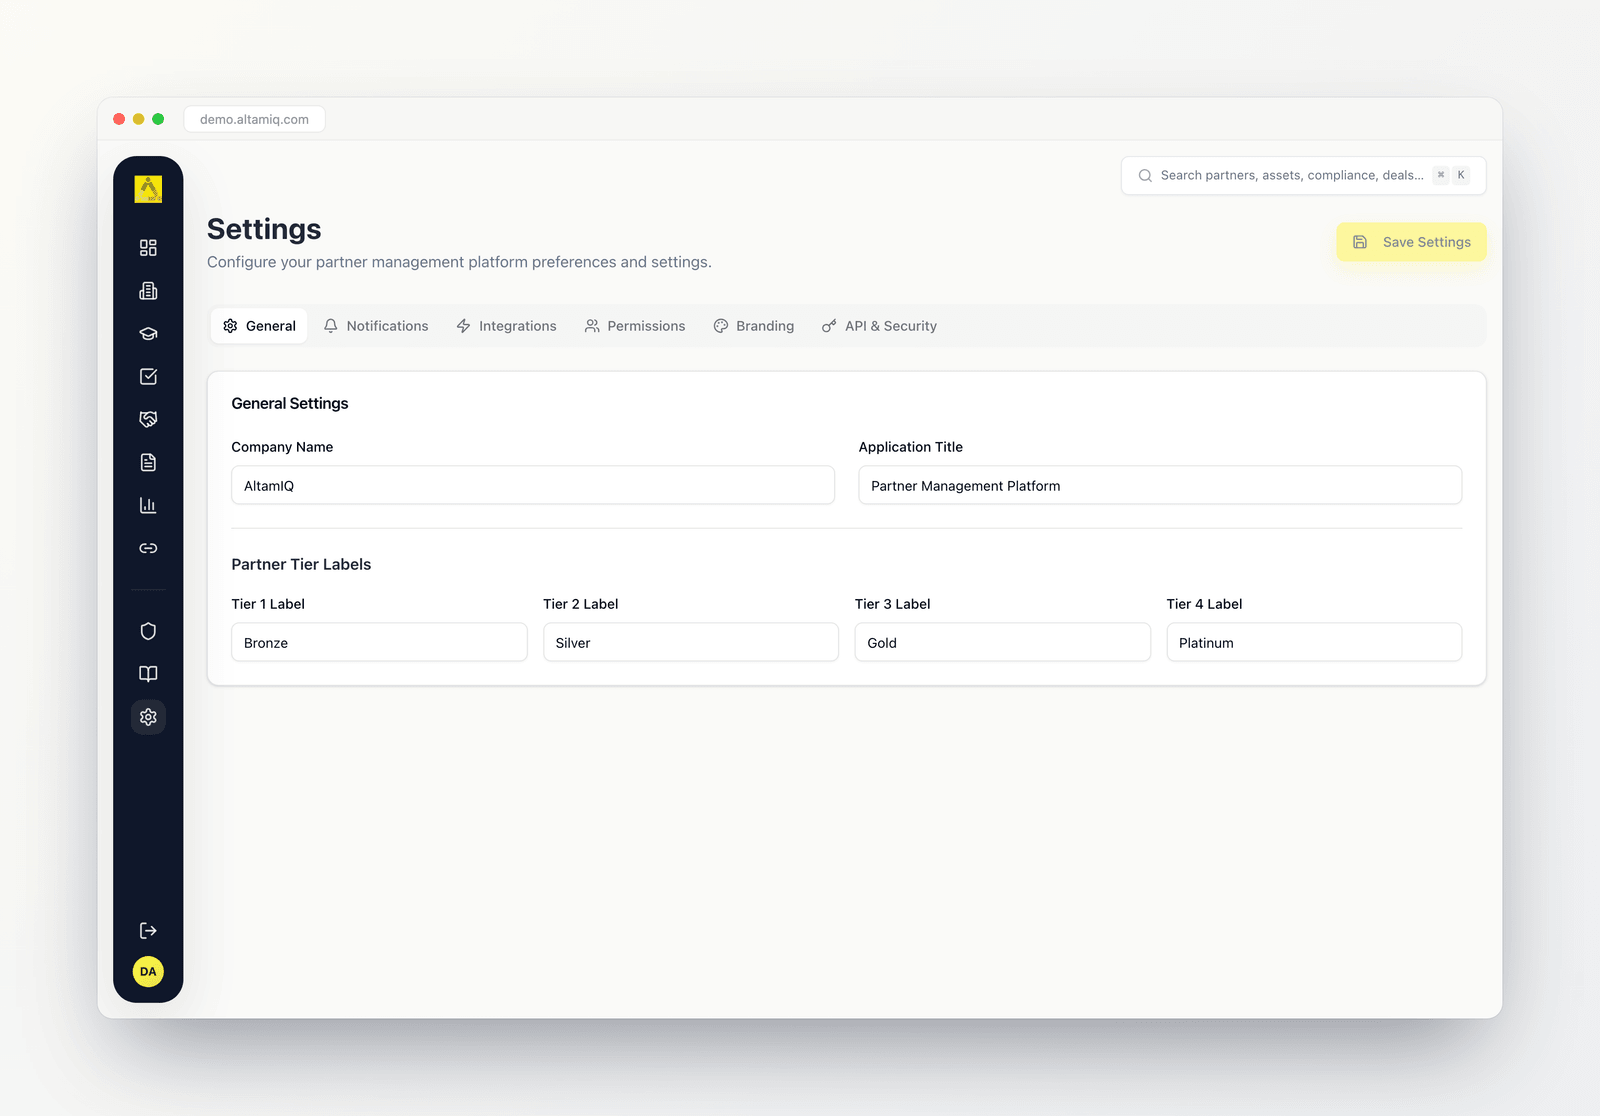This screenshot has width=1600, height=1116.
Task: Open the dashboard grid icon in sidebar
Action: coord(148,248)
